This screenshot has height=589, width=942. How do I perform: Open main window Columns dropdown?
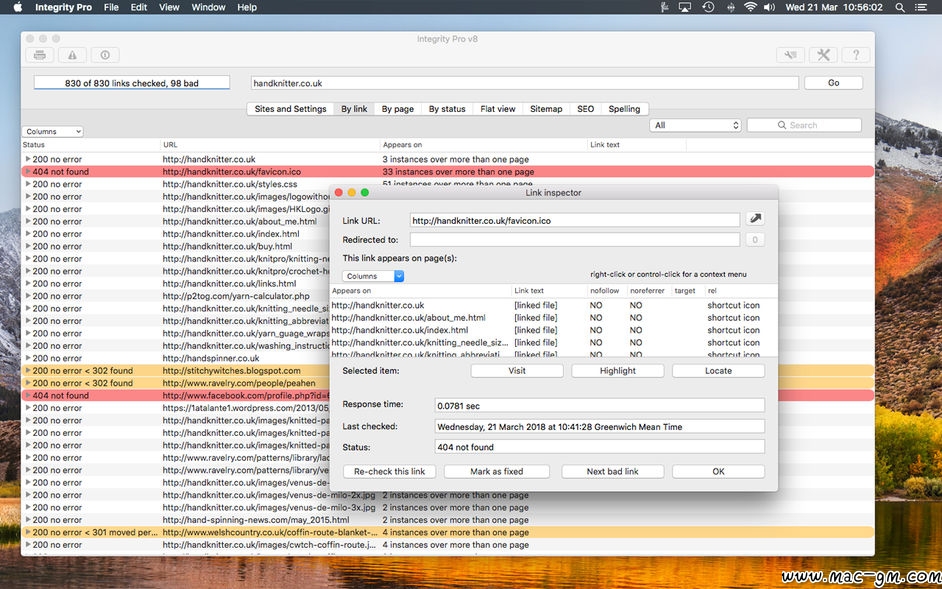click(x=53, y=132)
